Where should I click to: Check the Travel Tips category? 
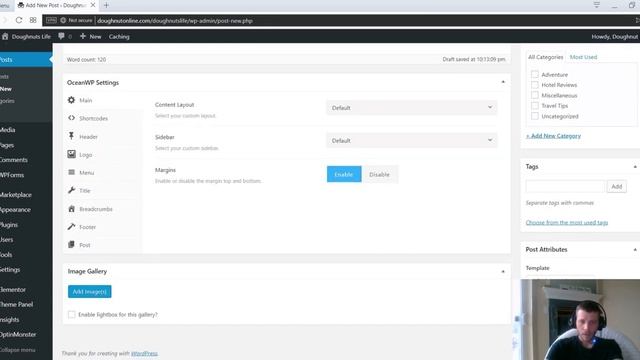click(535, 106)
